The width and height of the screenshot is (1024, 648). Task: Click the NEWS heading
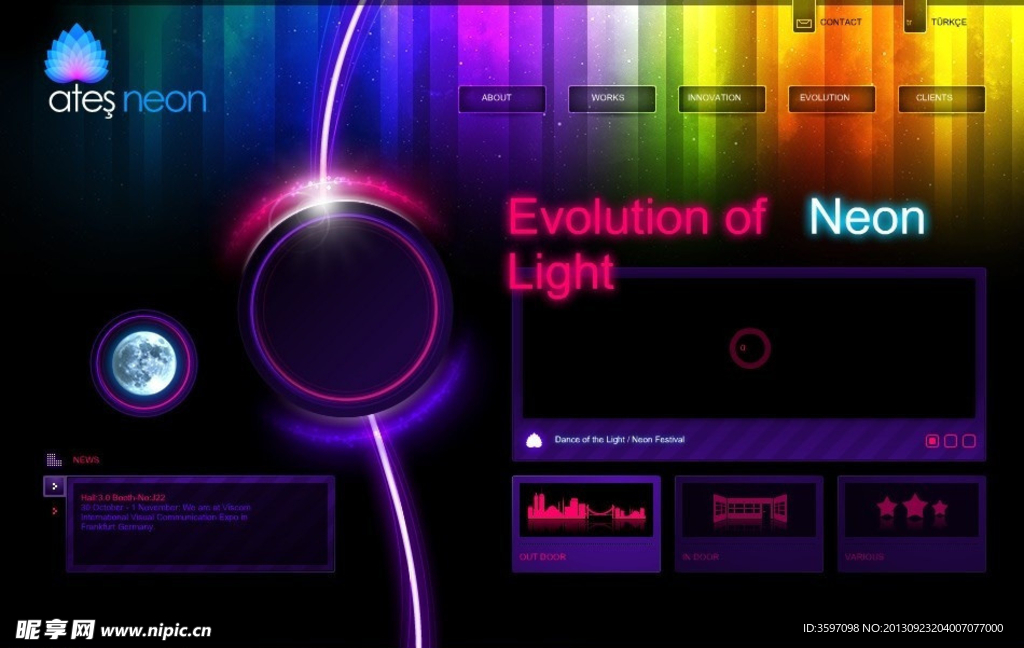tap(86, 460)
